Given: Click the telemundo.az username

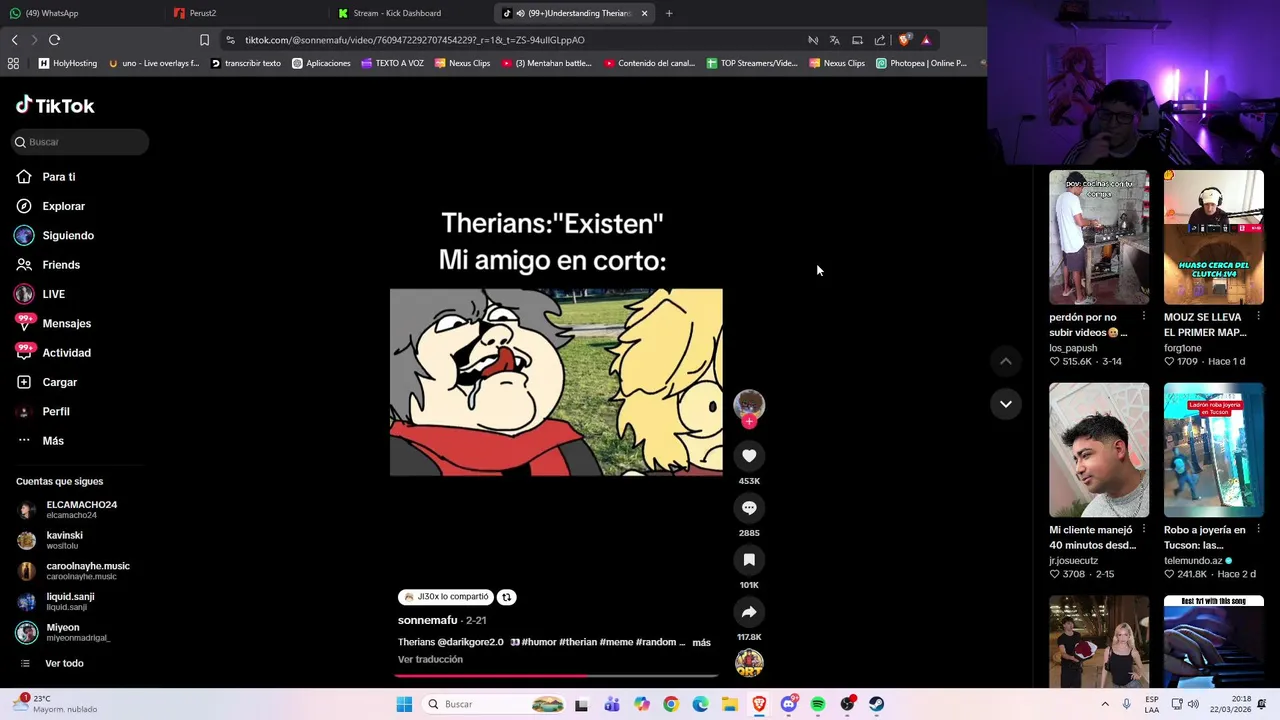Looking at the screenshot, I should click(x=1195, y=561).
